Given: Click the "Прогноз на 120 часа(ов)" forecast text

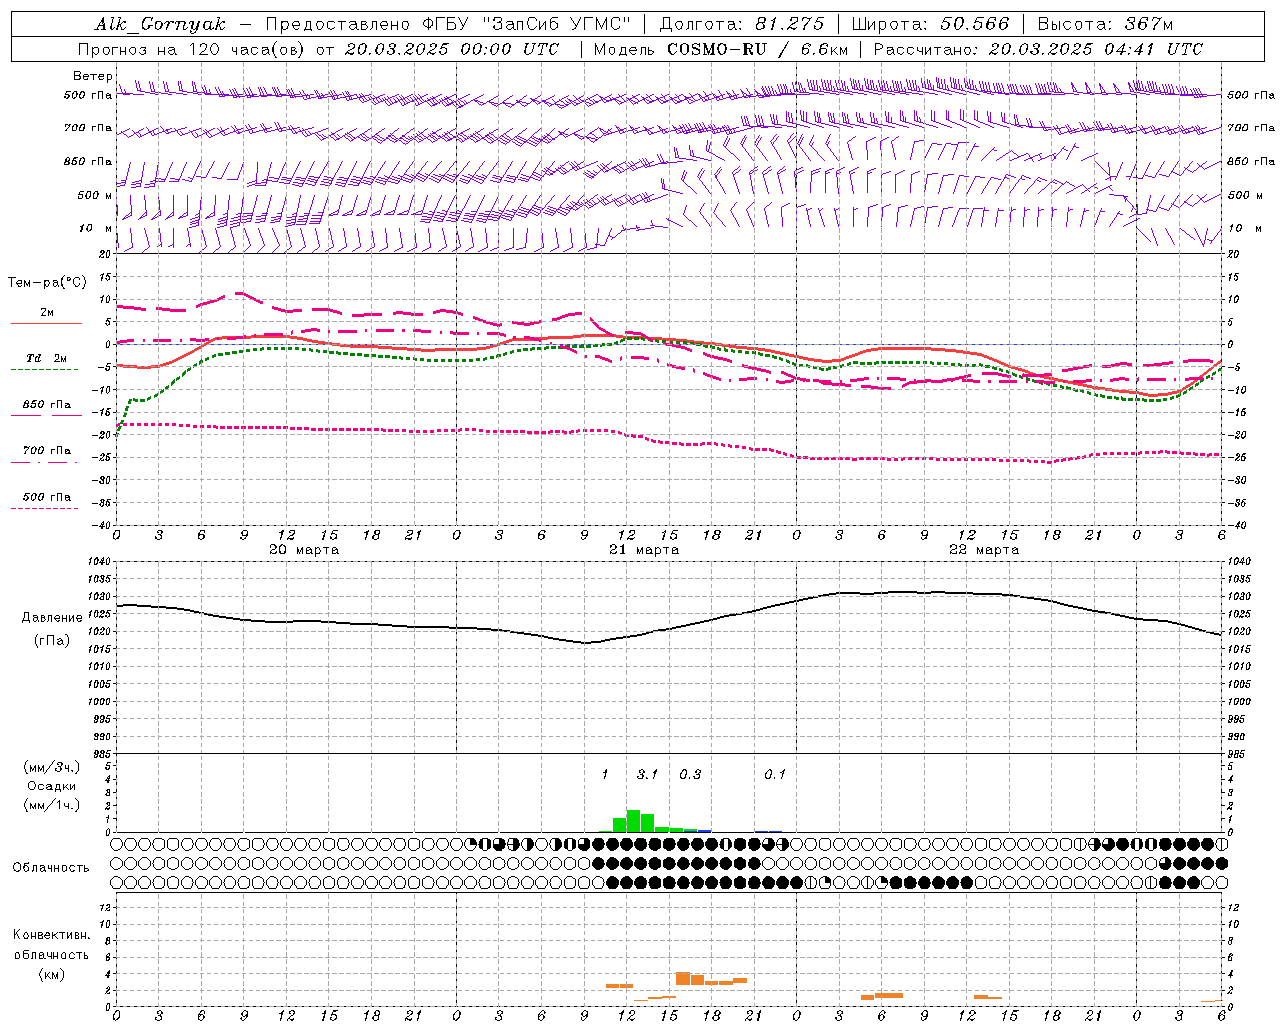Looking at the screenshot, I should click(x=192, y=49).
